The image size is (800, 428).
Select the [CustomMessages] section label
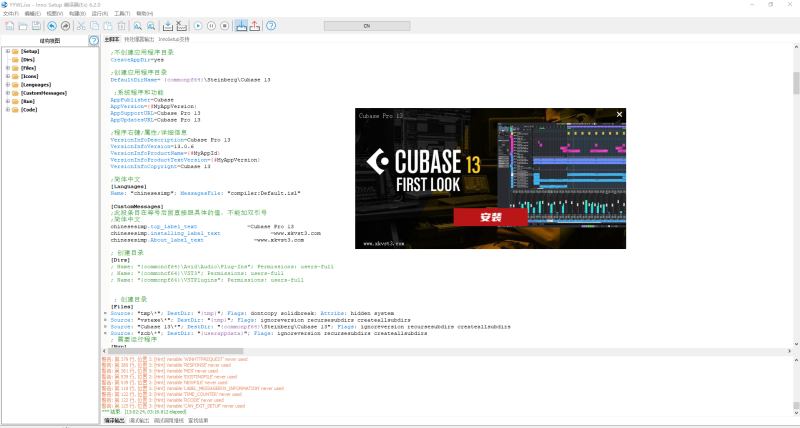pyautogui.click(x=44, y=93)
